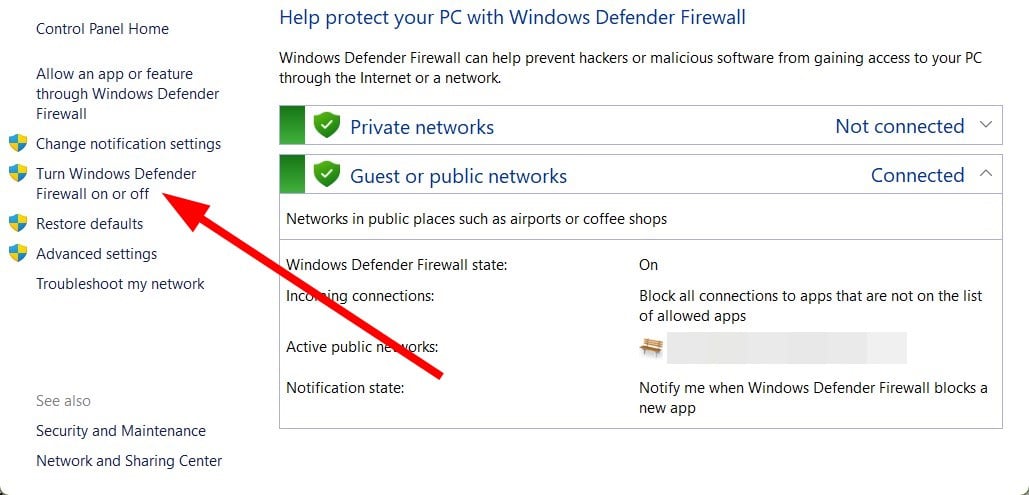The width and height of the screenshot is (1029, 495).
Task: Click shield icon beside Turn Windows Defender Firewall
Action: (x=17, y=173)
